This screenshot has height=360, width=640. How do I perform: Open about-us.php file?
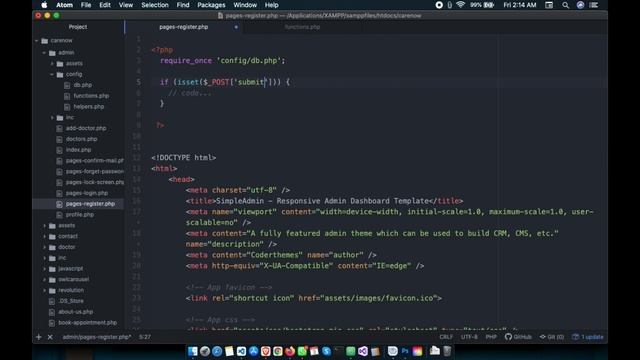pyautogui.click(x=76, y=312)
